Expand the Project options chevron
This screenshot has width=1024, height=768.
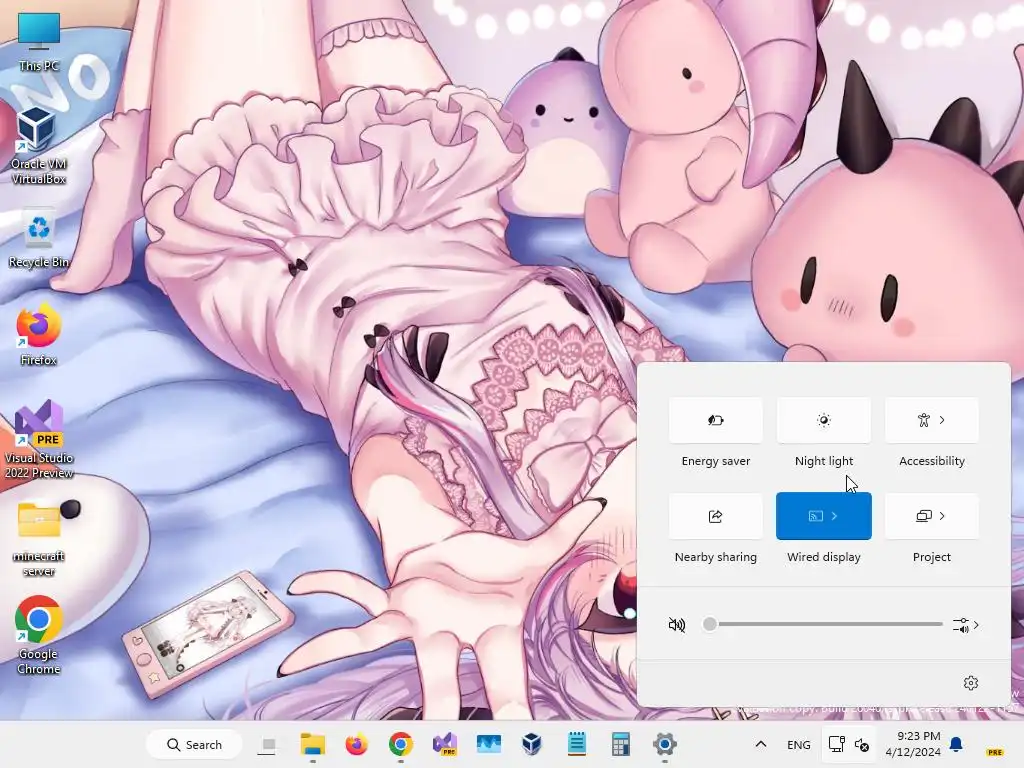[x=942, y=516]
